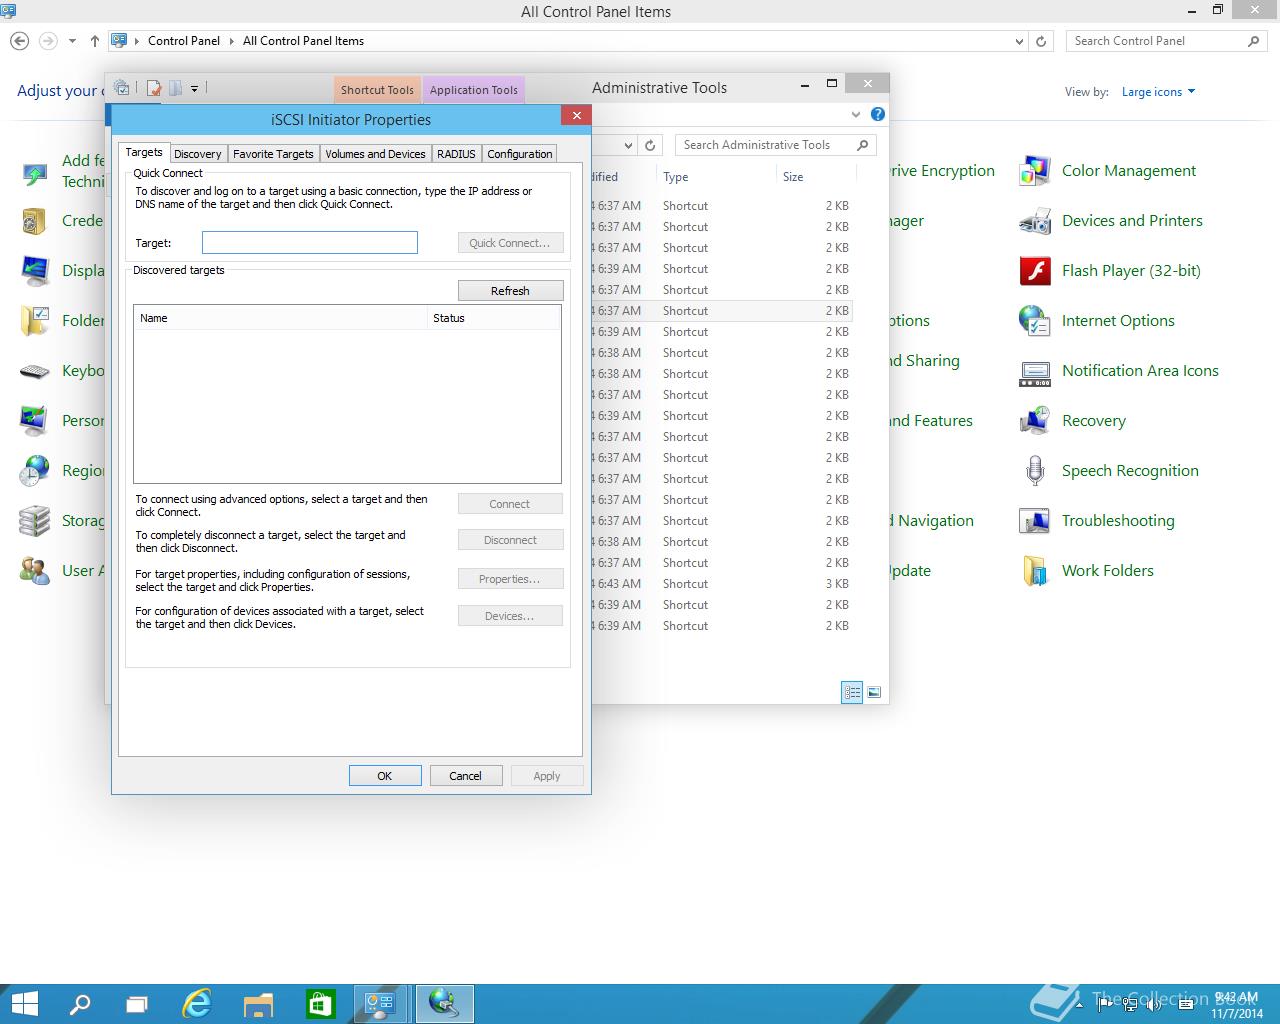Go back in the Control Panel window

coord(19,41)
